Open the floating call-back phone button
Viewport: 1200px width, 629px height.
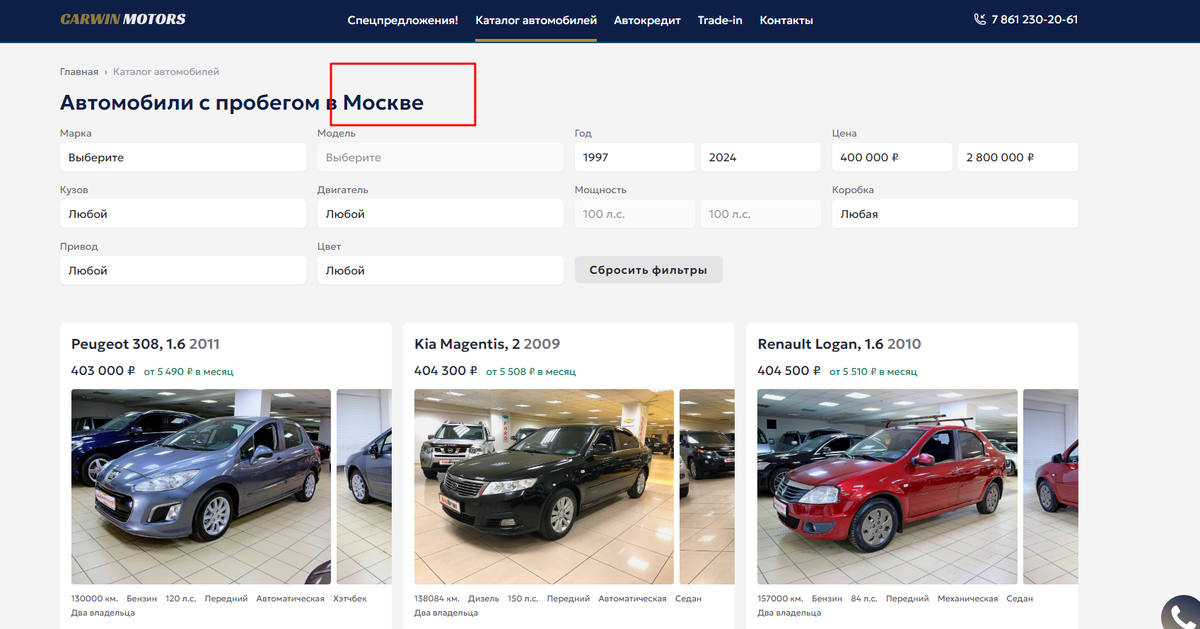1181,614
